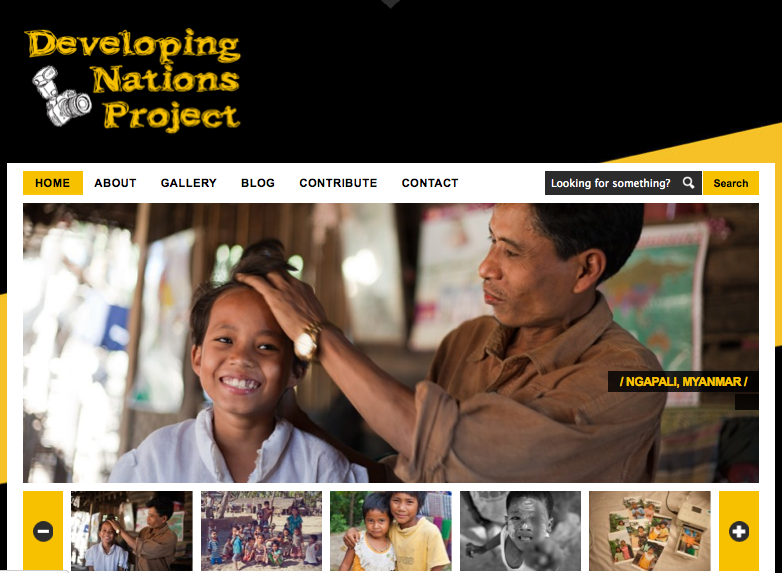Viewport: 782px width, 573px height.
Task: Click the Ngapali, Myanmar caption label
Action: [683, 382]
